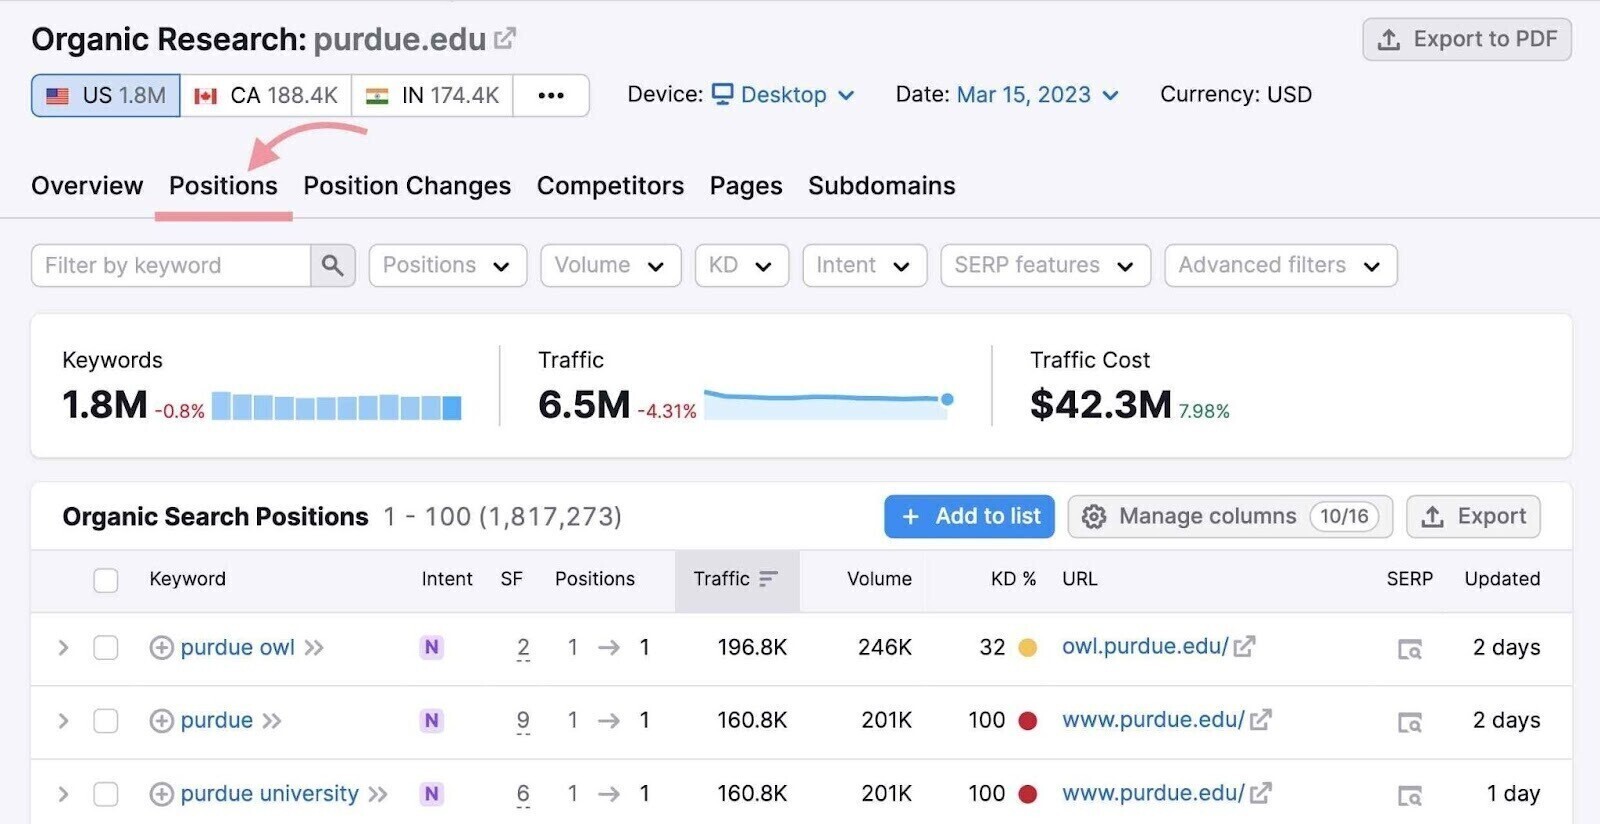Screen dimensions: 1600x824
Task: Click SERP snapshot icon for purdue university row
Action: click(x=1409, y=795)
